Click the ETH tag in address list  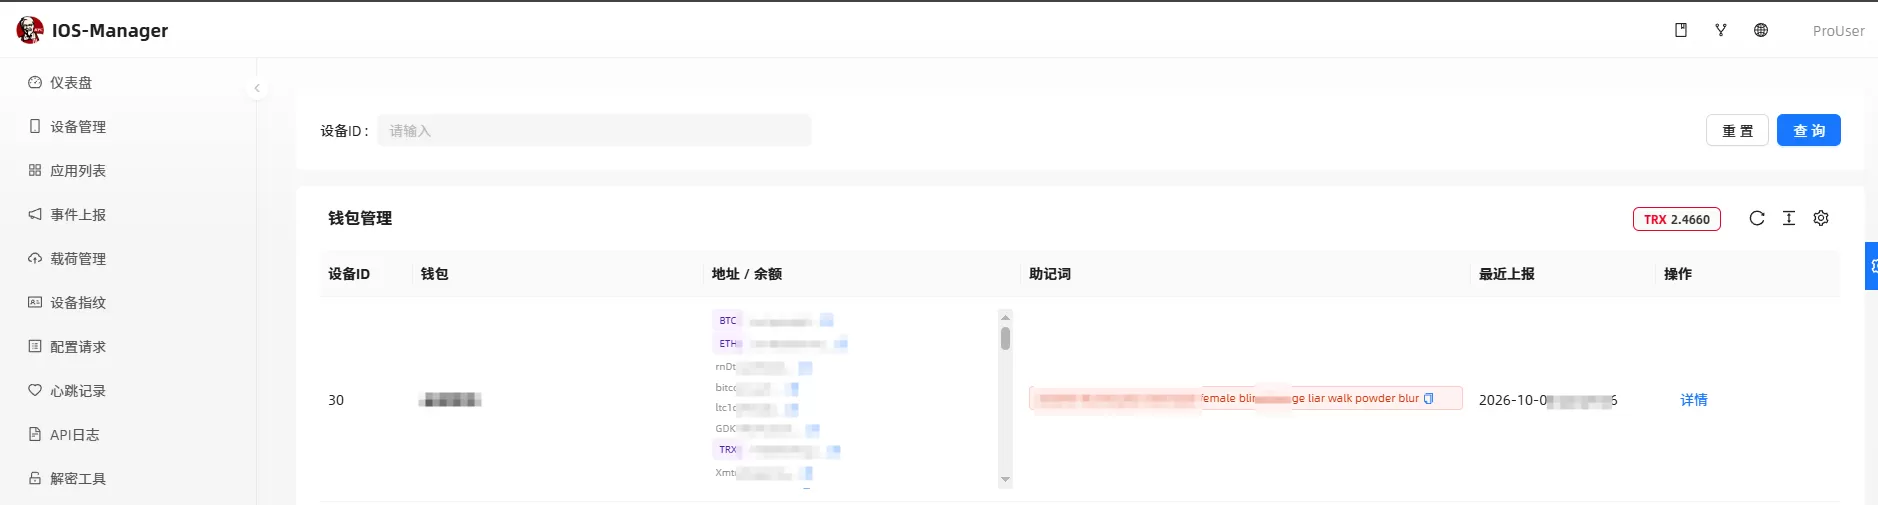(727, 344)
